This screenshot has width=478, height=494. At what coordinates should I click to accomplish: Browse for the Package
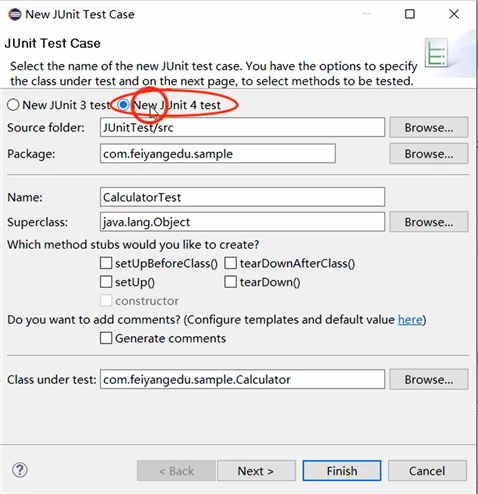pos(429,154)
